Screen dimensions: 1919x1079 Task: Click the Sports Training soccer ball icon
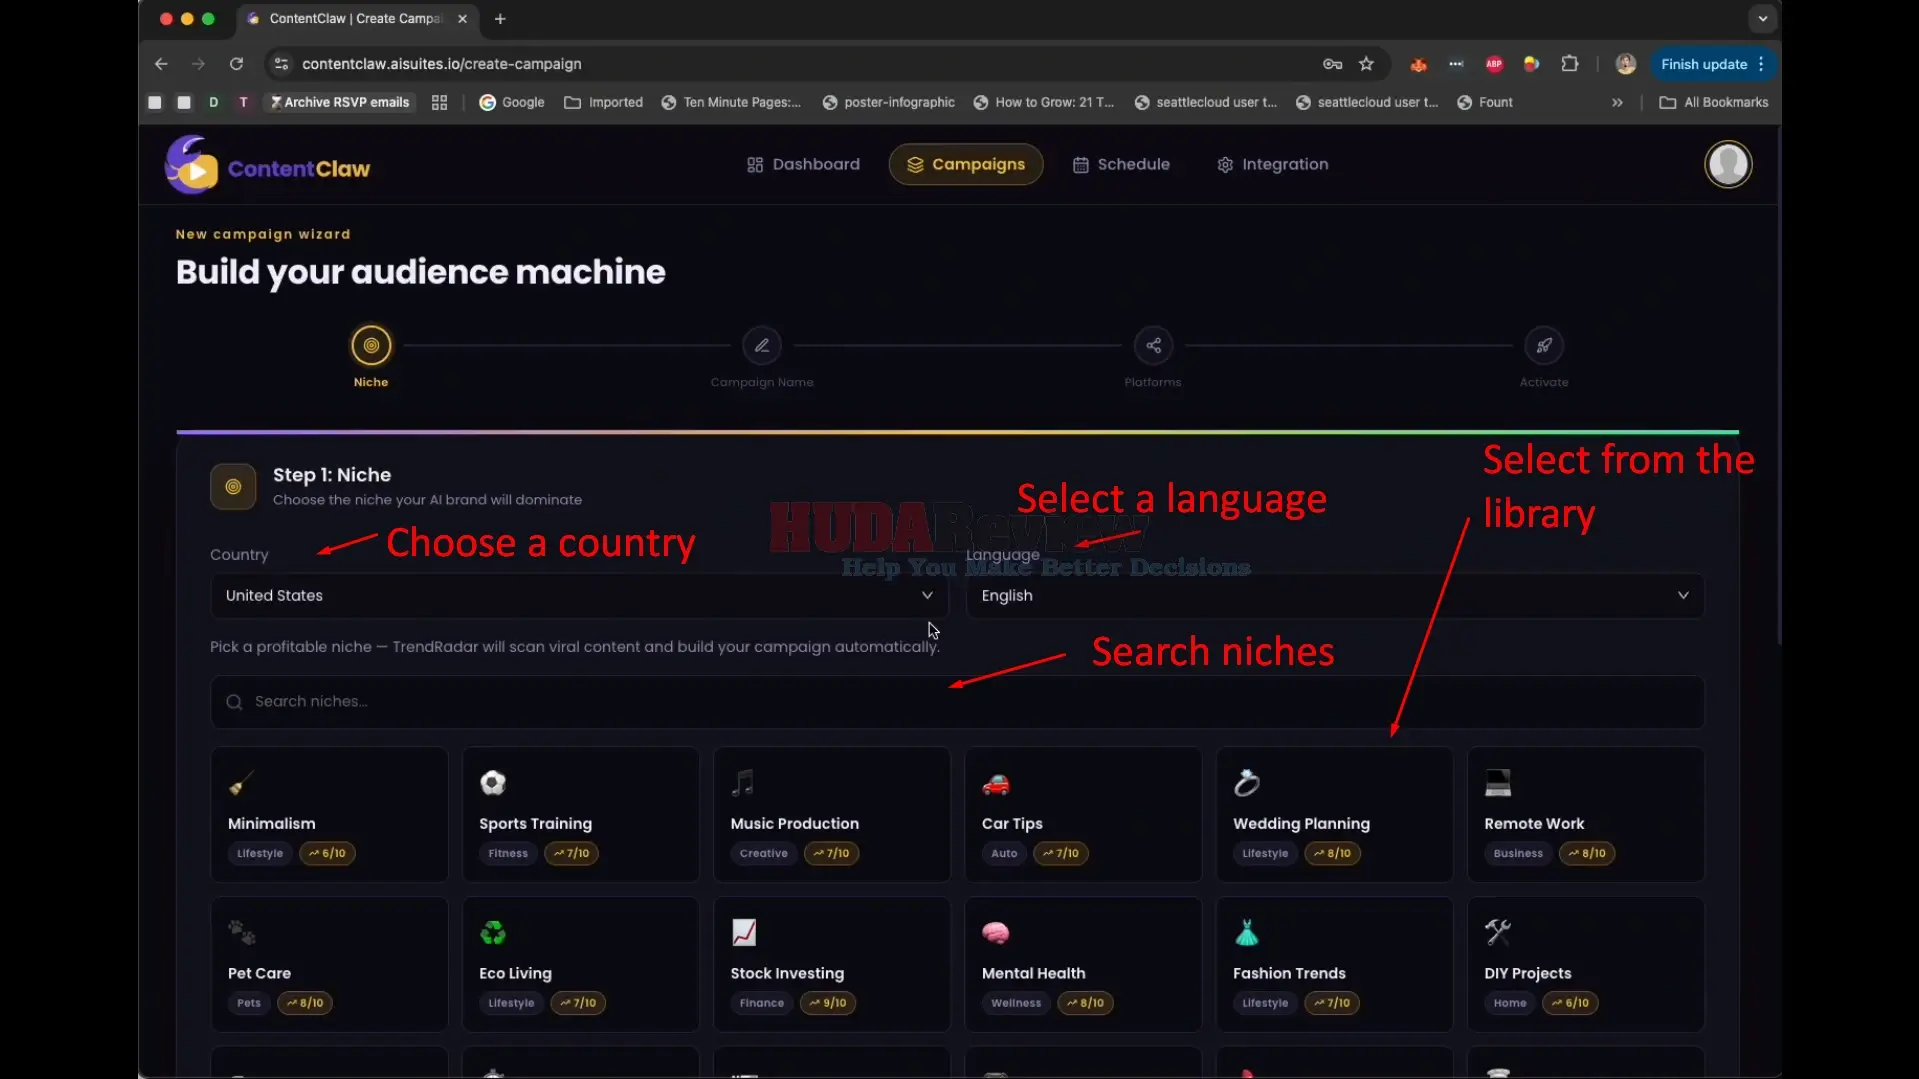click(493, 782)
